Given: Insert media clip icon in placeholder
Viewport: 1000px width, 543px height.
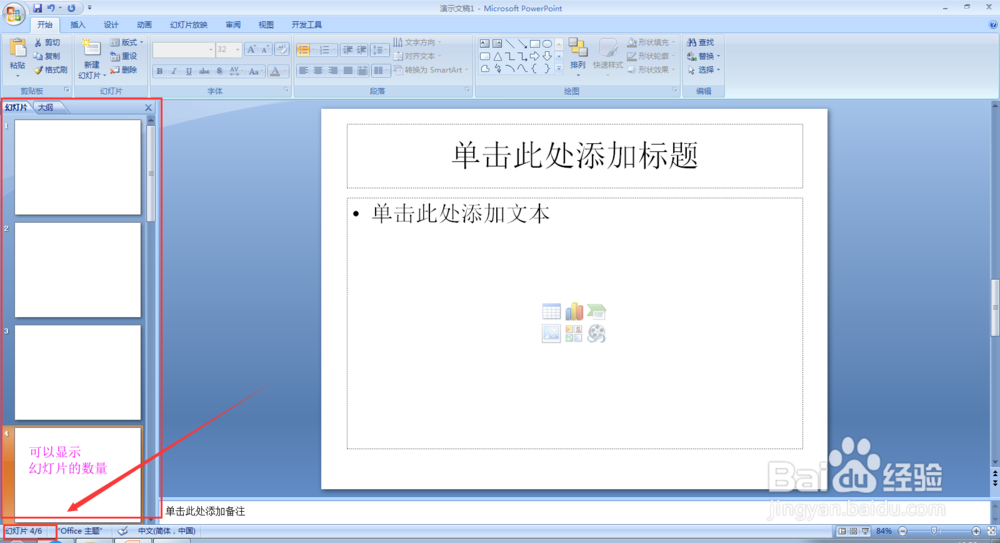Looking at the screenshot, I should (x=596, y=334).
